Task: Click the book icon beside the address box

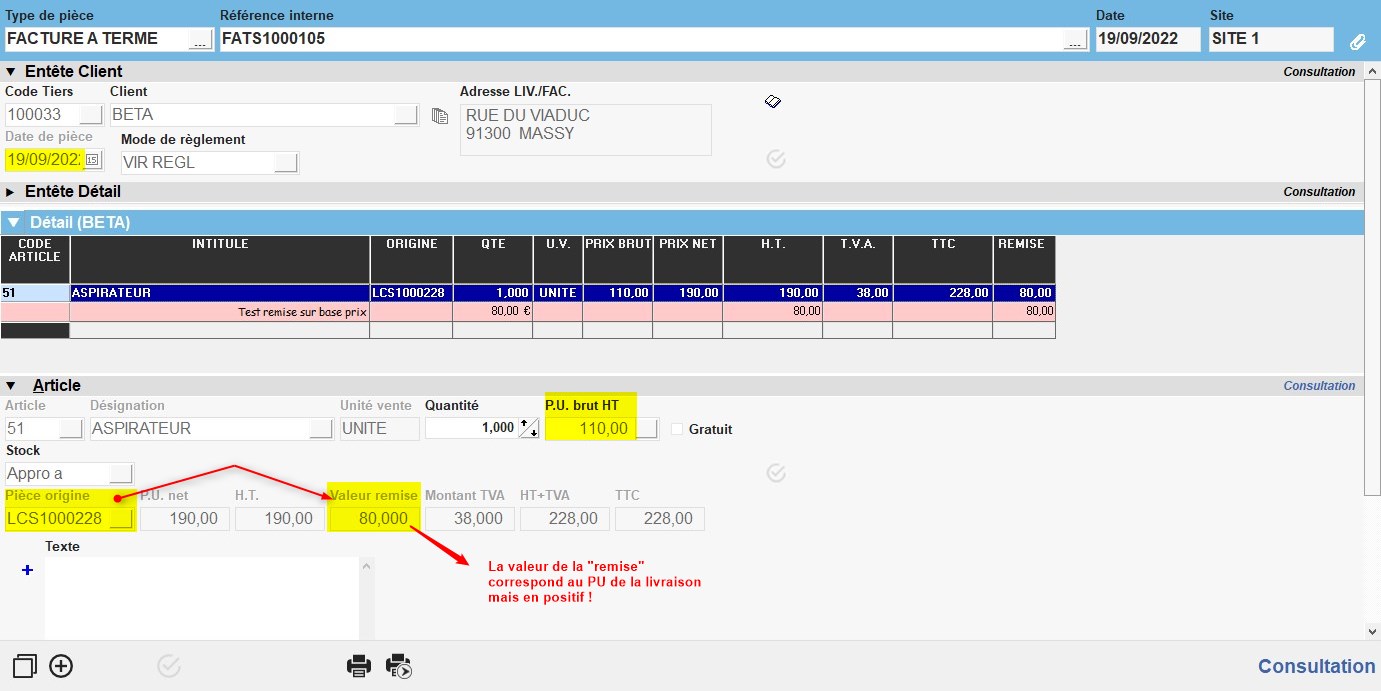Action: click(773, 101)
